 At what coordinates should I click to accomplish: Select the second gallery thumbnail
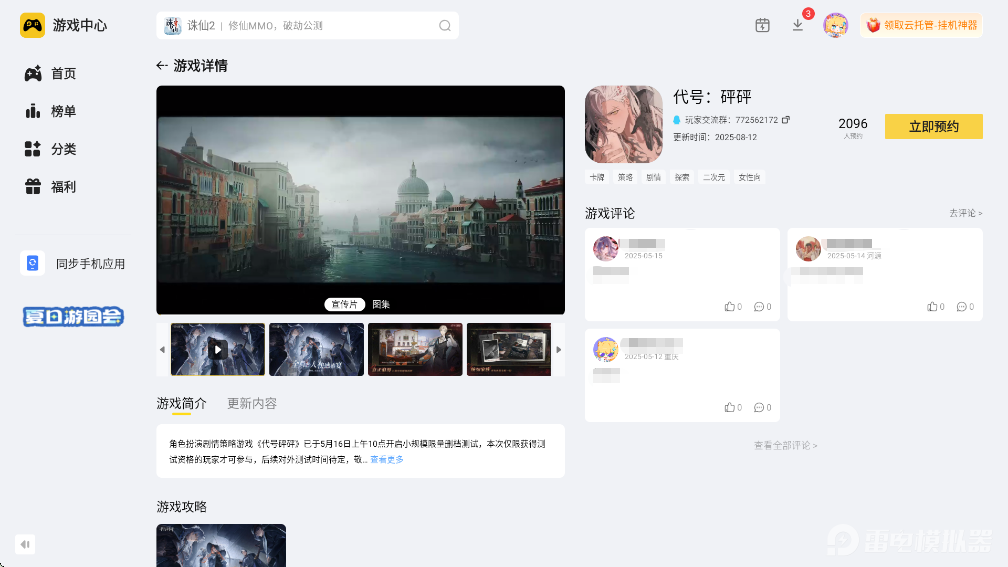pyautogui.click(x=316, y=350)
